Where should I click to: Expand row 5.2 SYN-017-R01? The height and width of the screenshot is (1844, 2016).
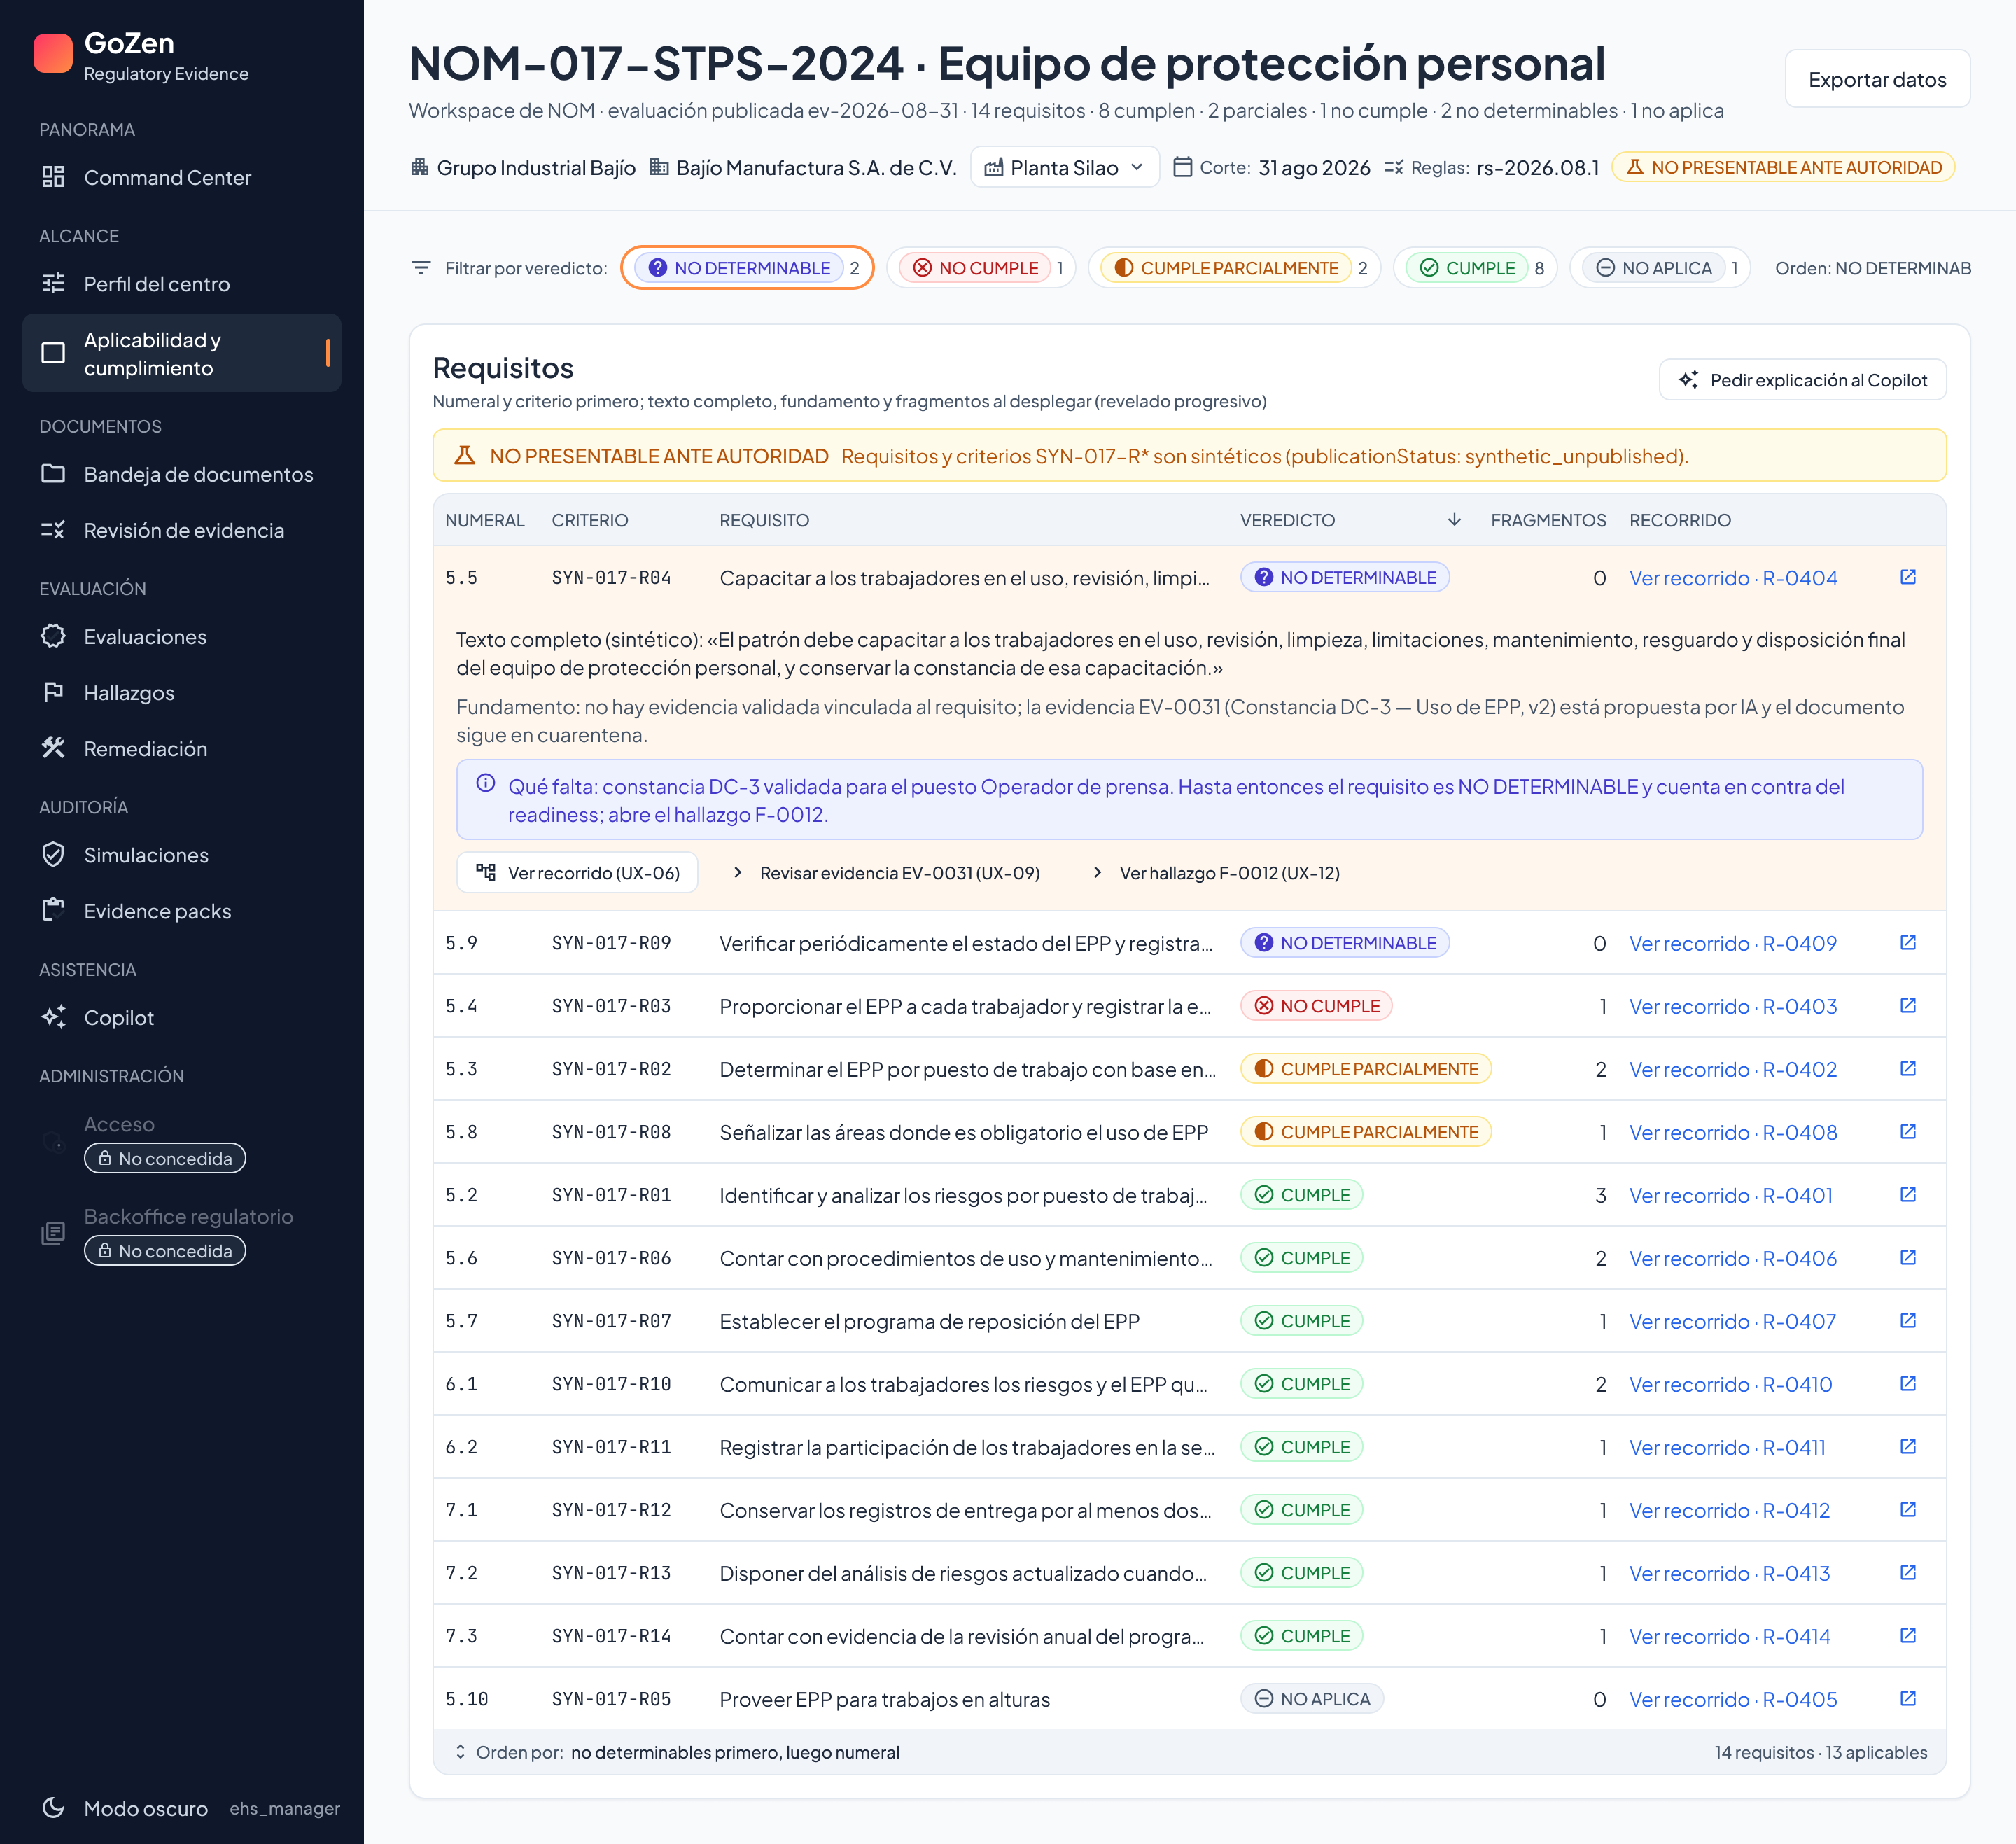[x=1189, y=1195]
